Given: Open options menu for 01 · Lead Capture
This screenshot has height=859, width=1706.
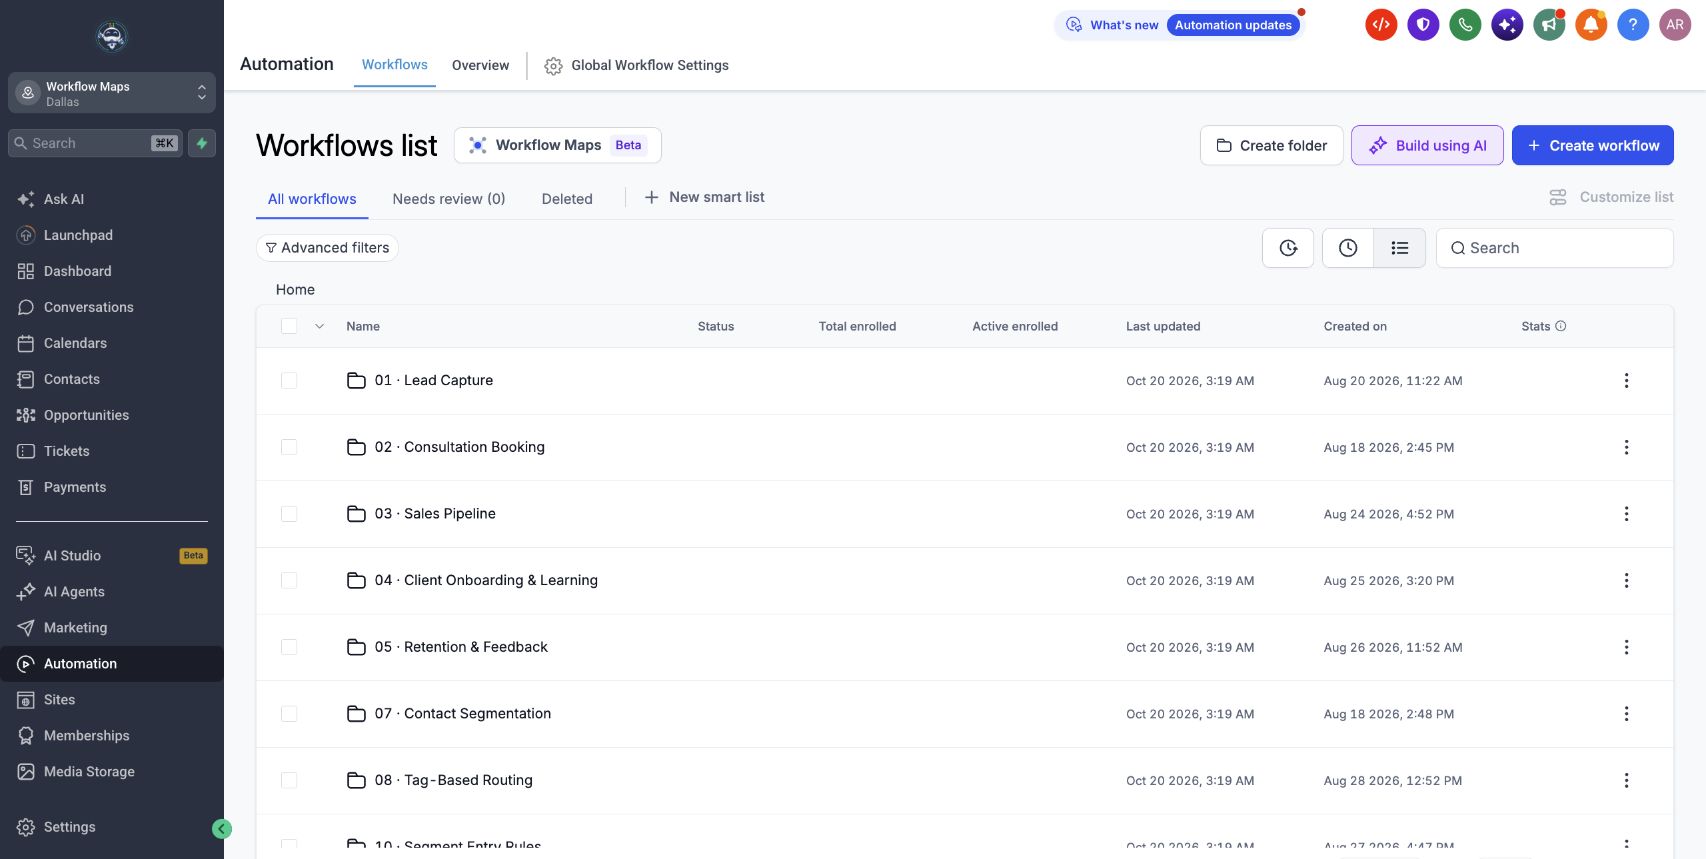Looking at the screenshot, I should (1626, 381).
